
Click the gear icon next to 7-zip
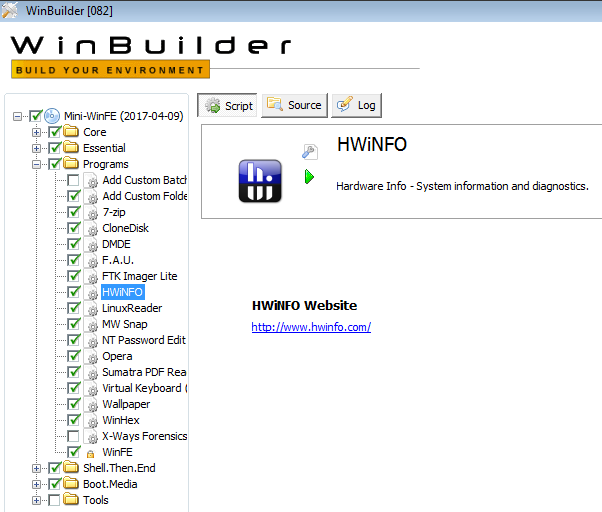click(x=91, y=212)
